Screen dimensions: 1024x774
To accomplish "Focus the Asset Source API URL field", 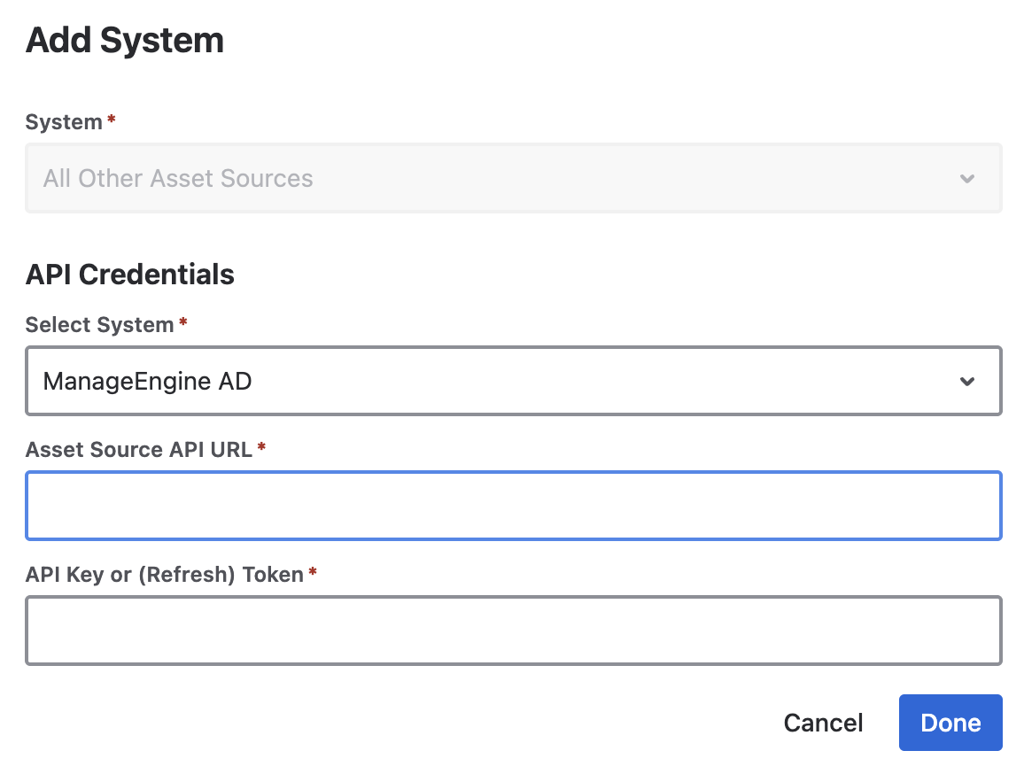I will tap(512, 506).
